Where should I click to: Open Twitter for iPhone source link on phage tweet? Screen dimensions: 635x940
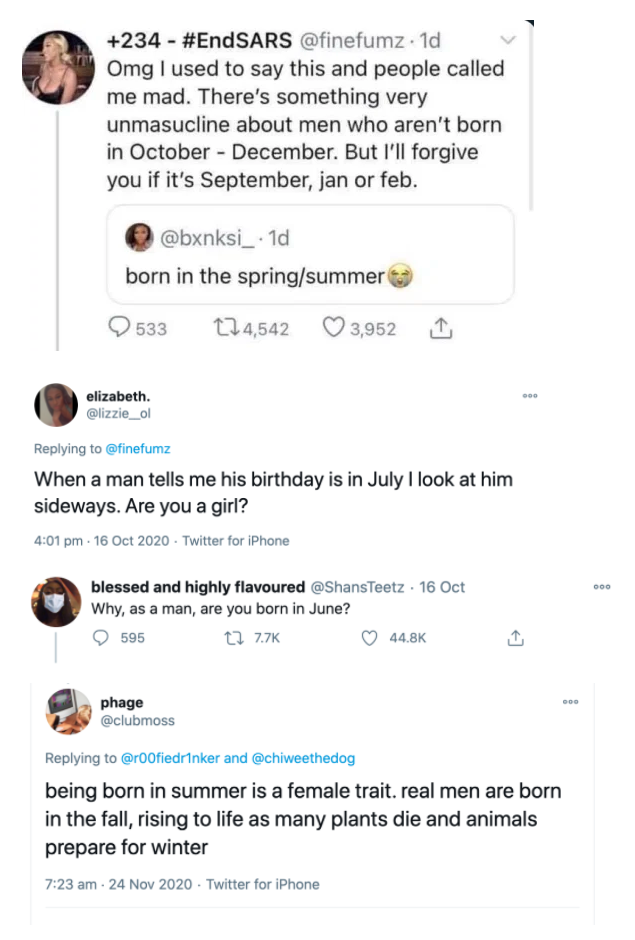tap(263, 884)
